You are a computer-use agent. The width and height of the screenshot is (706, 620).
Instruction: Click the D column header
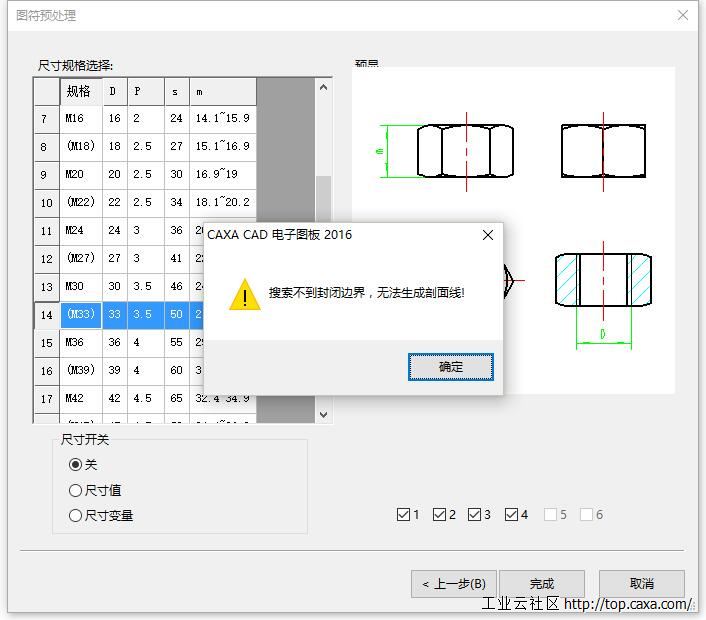(115, 92)
